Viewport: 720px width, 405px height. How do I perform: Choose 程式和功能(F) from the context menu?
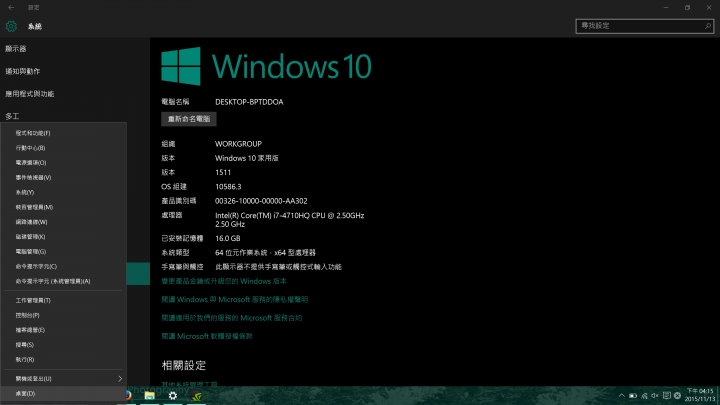pyautogui.click(x=63, y=133)
